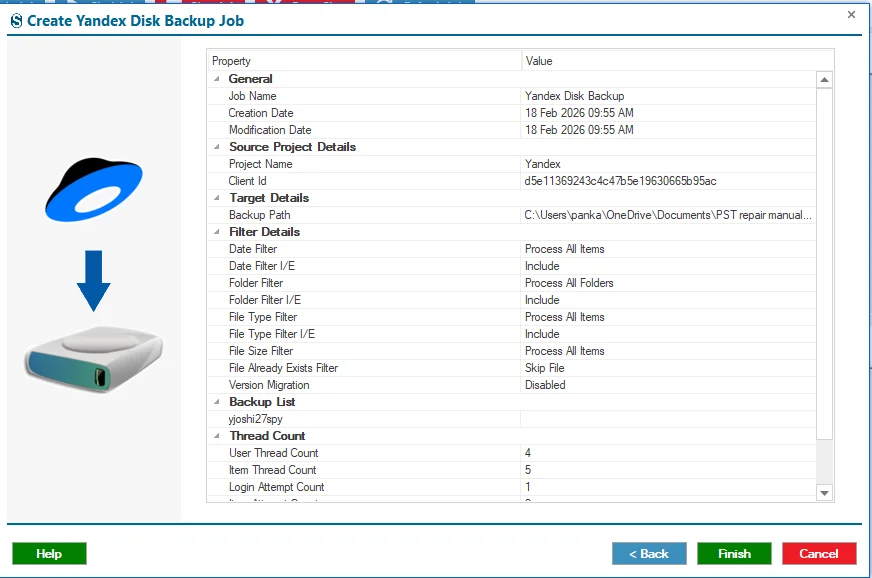The image size is (872, 578).
Task: Collapse the Backup List section
Action: [x=217, y=402]
